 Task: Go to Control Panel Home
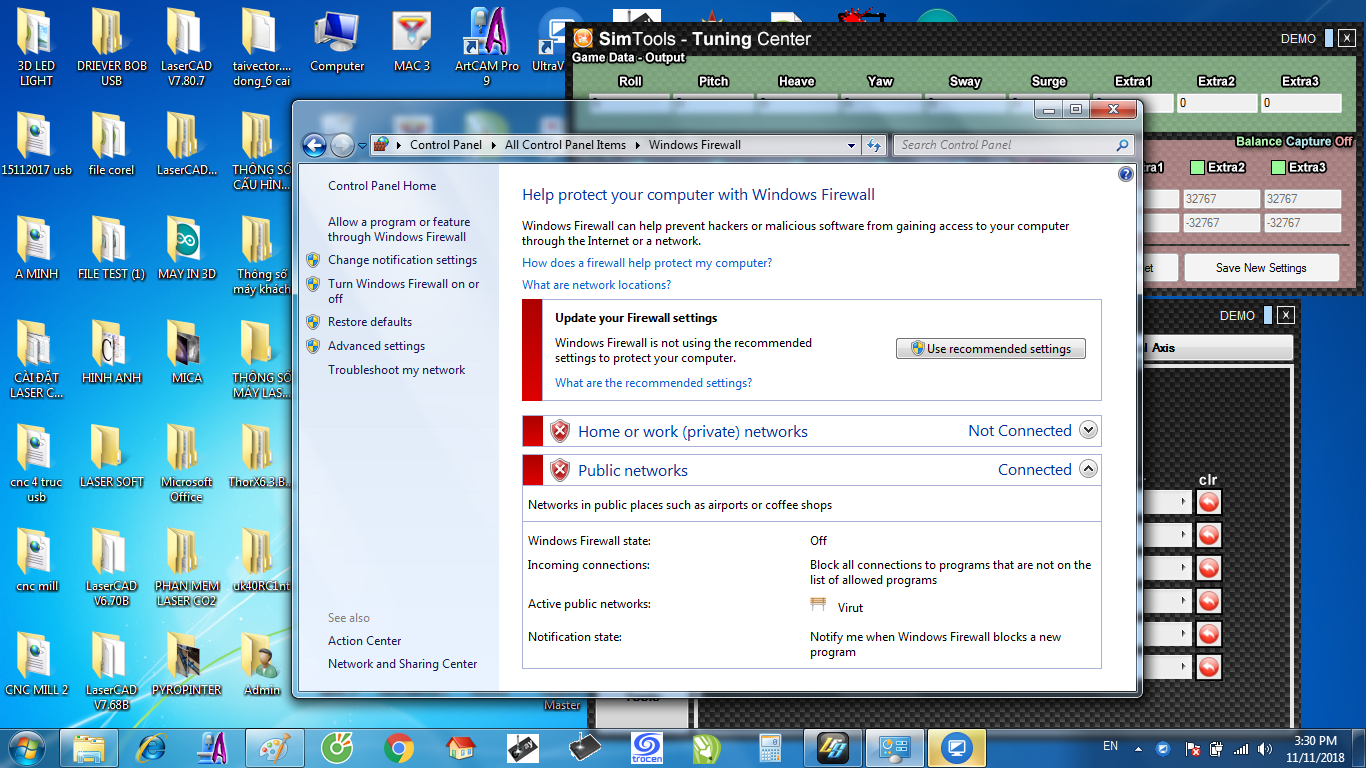click(382, 186)
